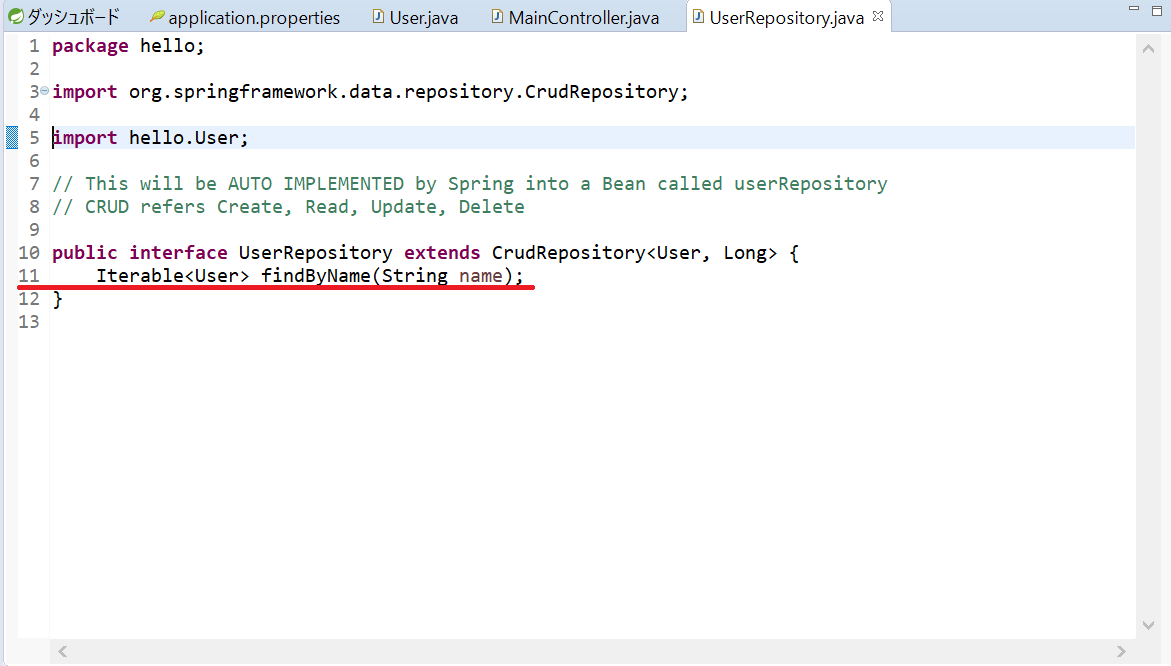Screen dimensions: 1171x666
Task: Click the Spring leaf icon on the dashboard tab
Action: [15, 17]
